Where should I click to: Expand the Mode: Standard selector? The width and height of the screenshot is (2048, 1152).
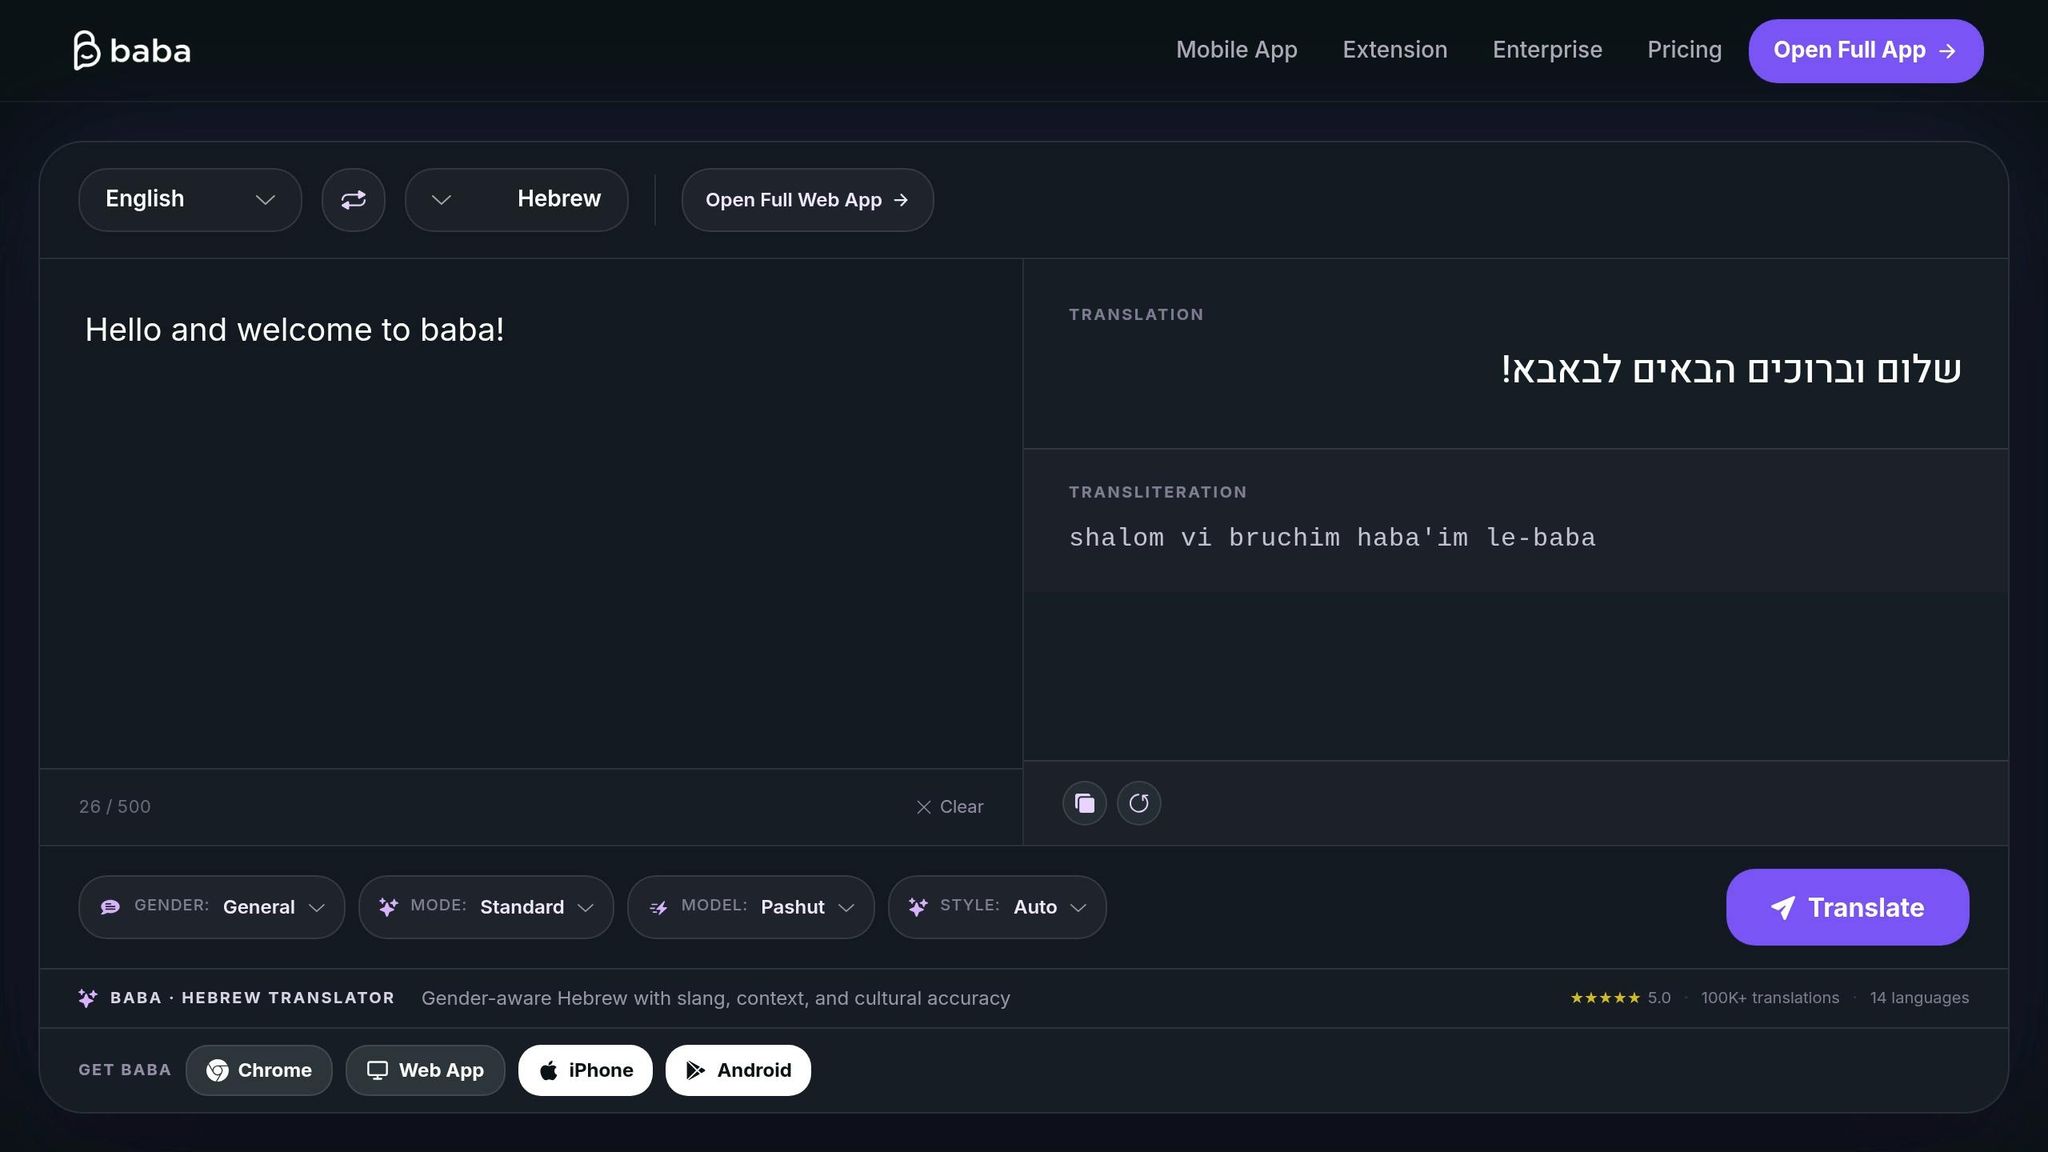[486, 907]
